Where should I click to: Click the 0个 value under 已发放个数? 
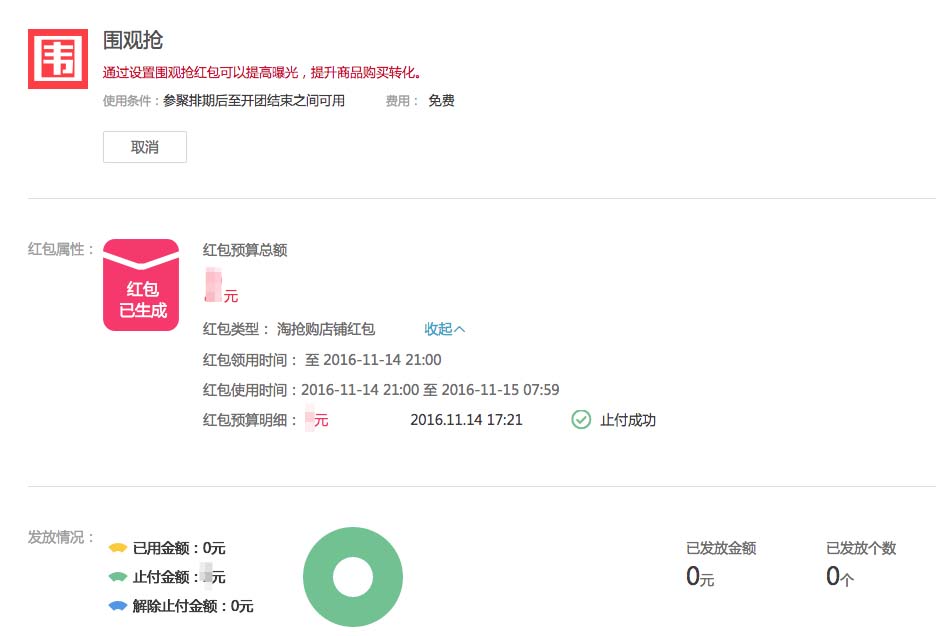coord(839,576)
